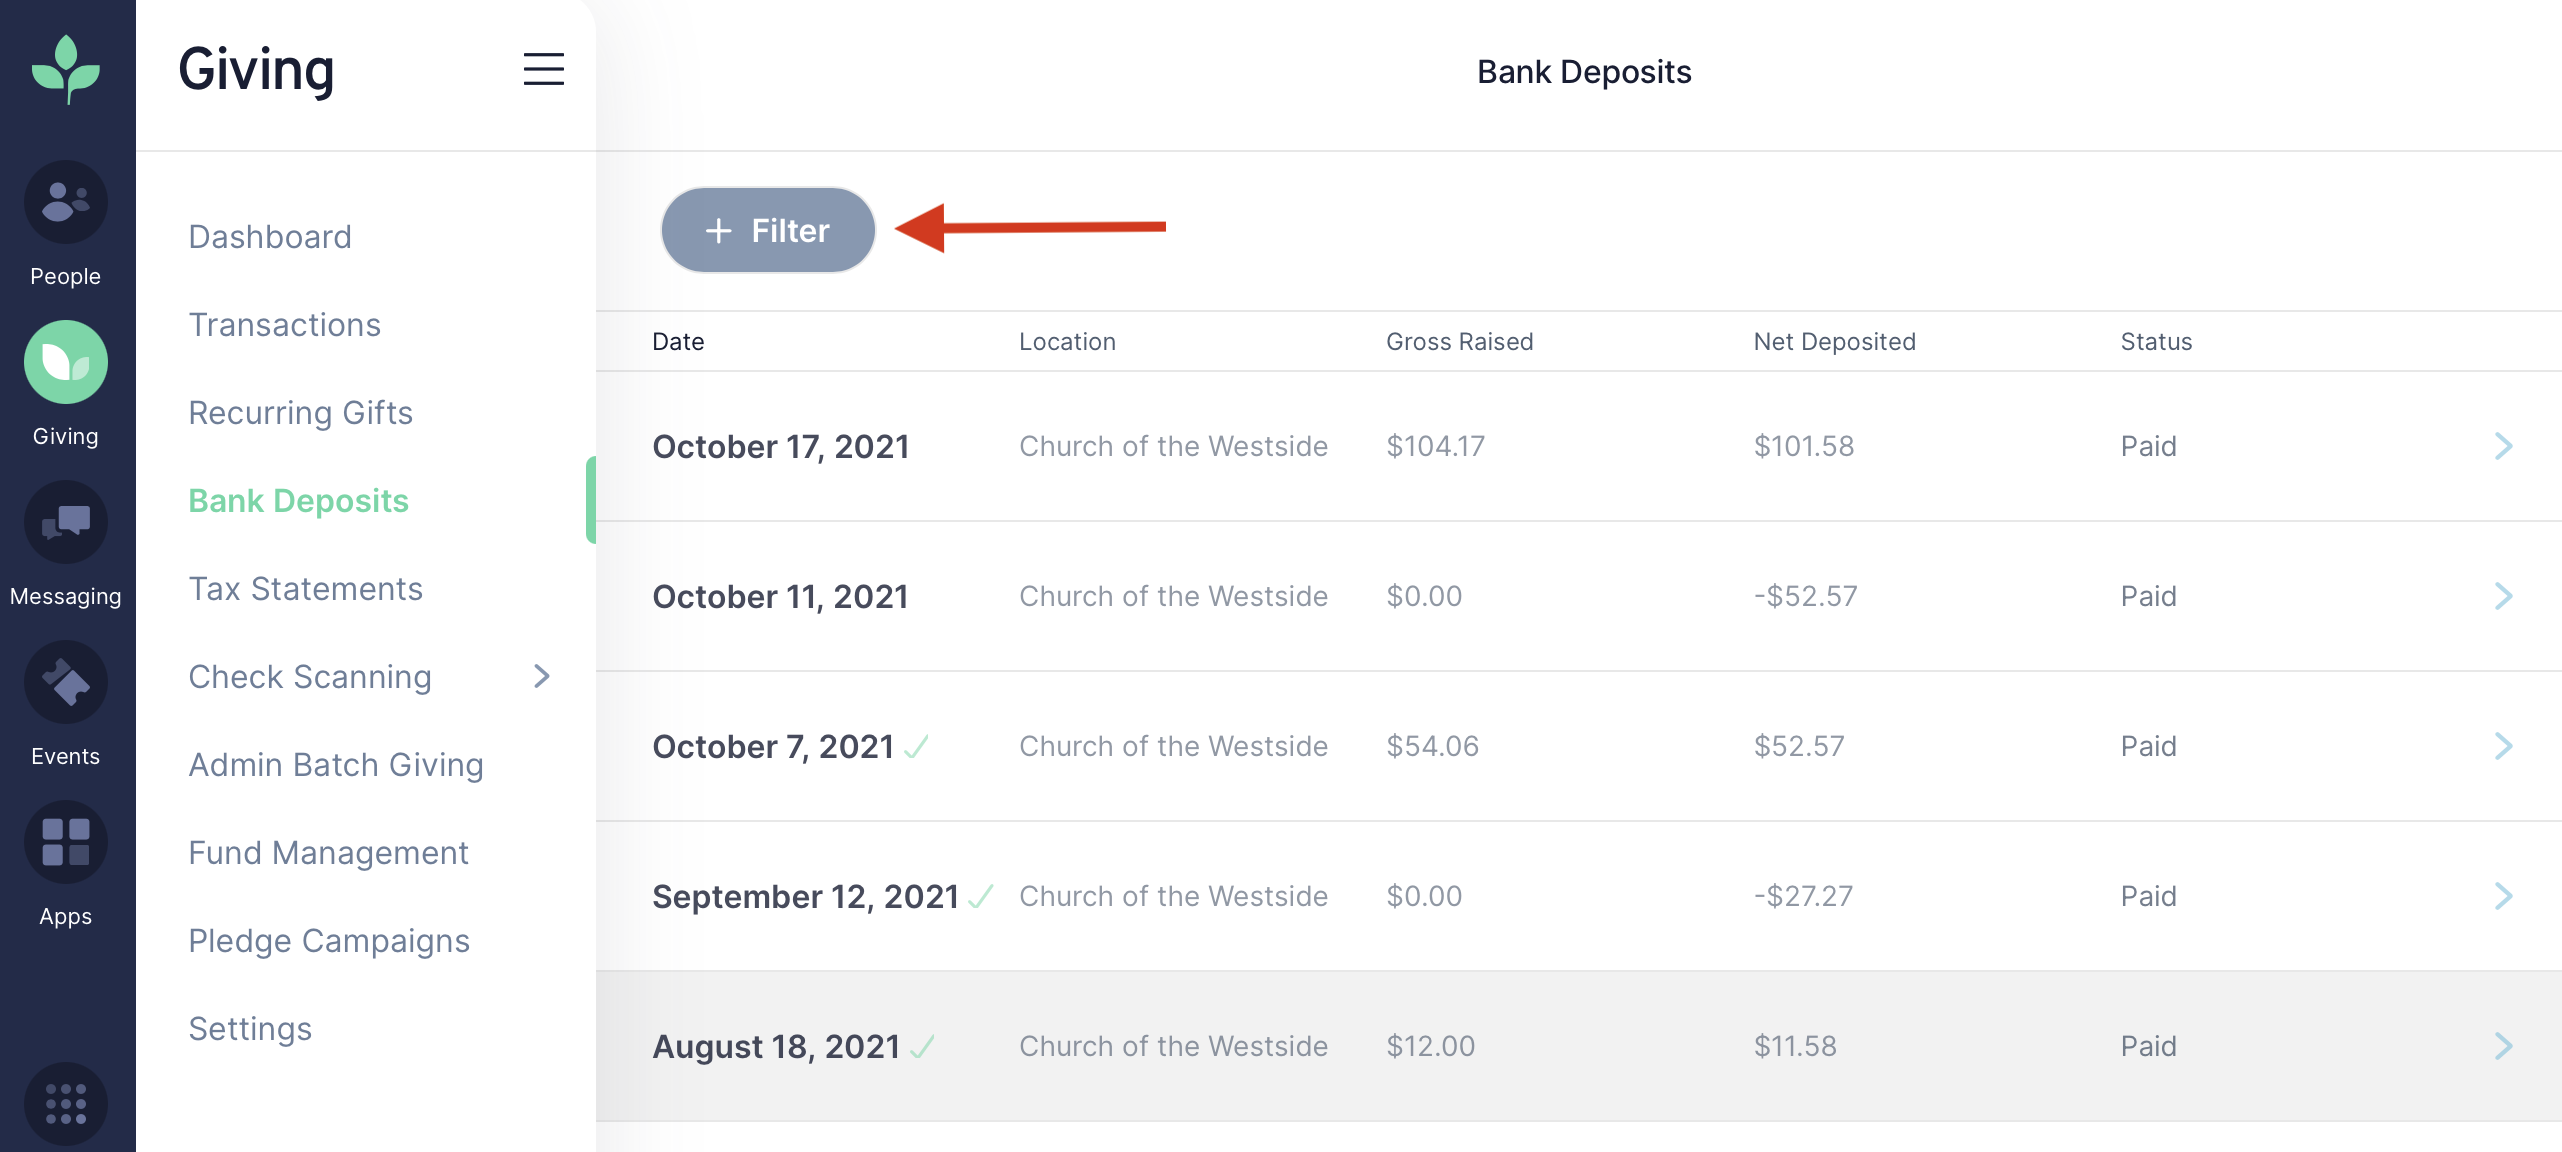Viewport: 2562px width, 1152px height.
Task: Select the Giving leaf icon in sidebar
Action: click(65, 362)
